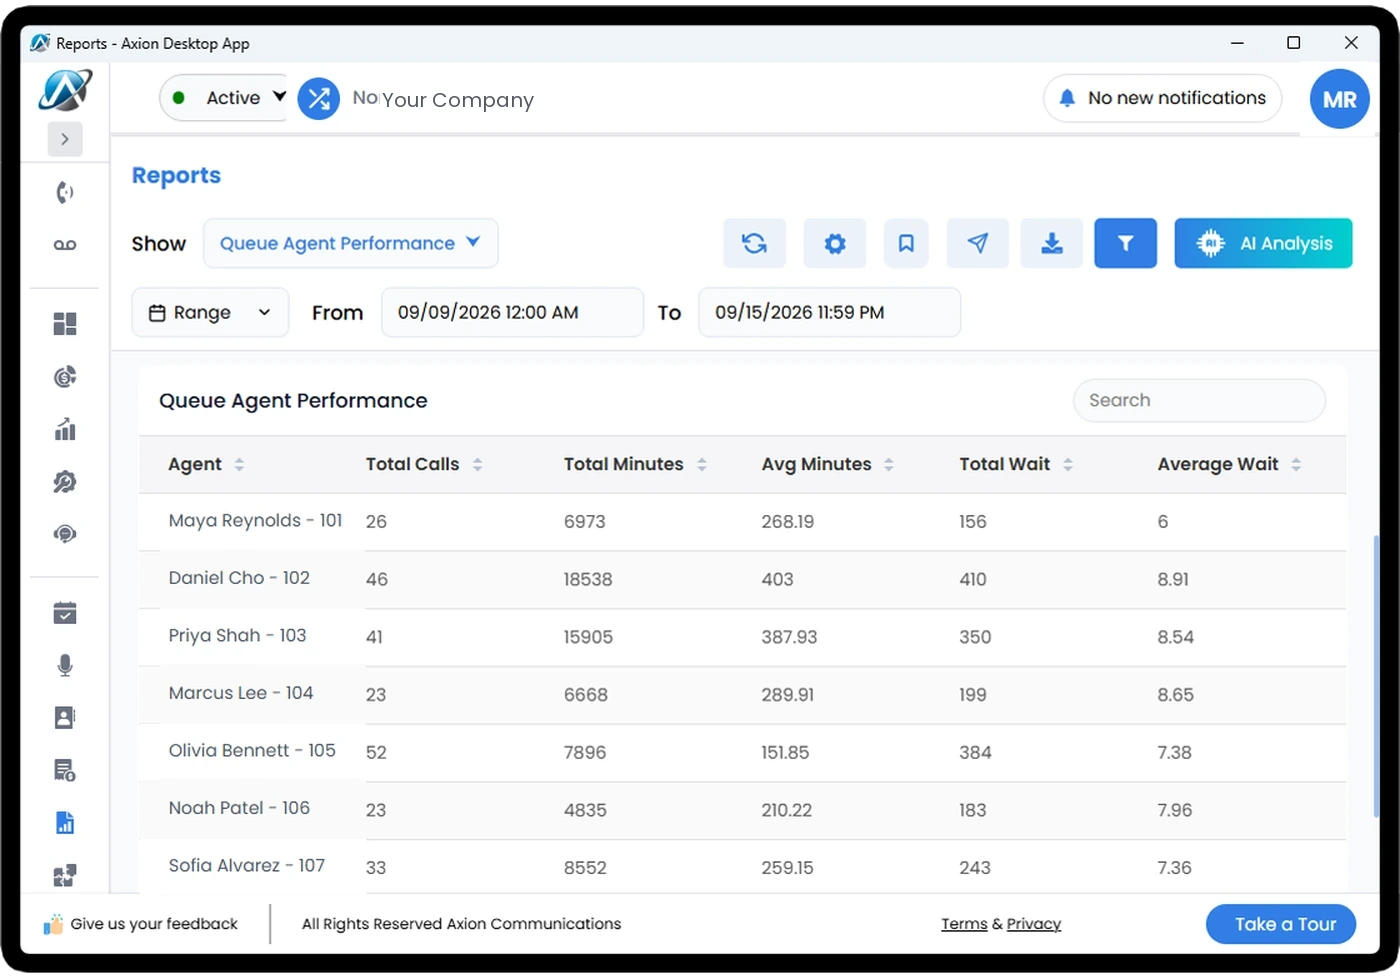
Task: Select the Daniel Cho - 102 row
Action: point(742,580)
